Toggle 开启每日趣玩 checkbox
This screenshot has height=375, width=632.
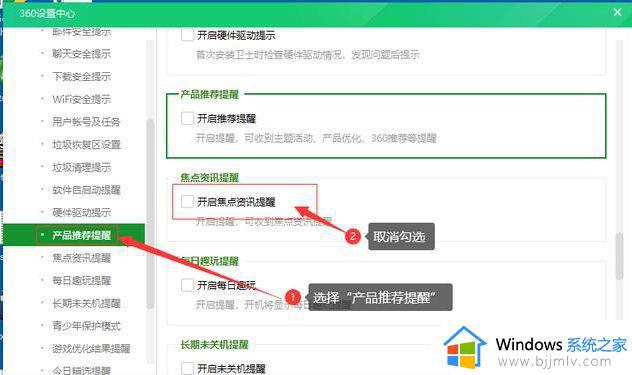click(187, 285)
